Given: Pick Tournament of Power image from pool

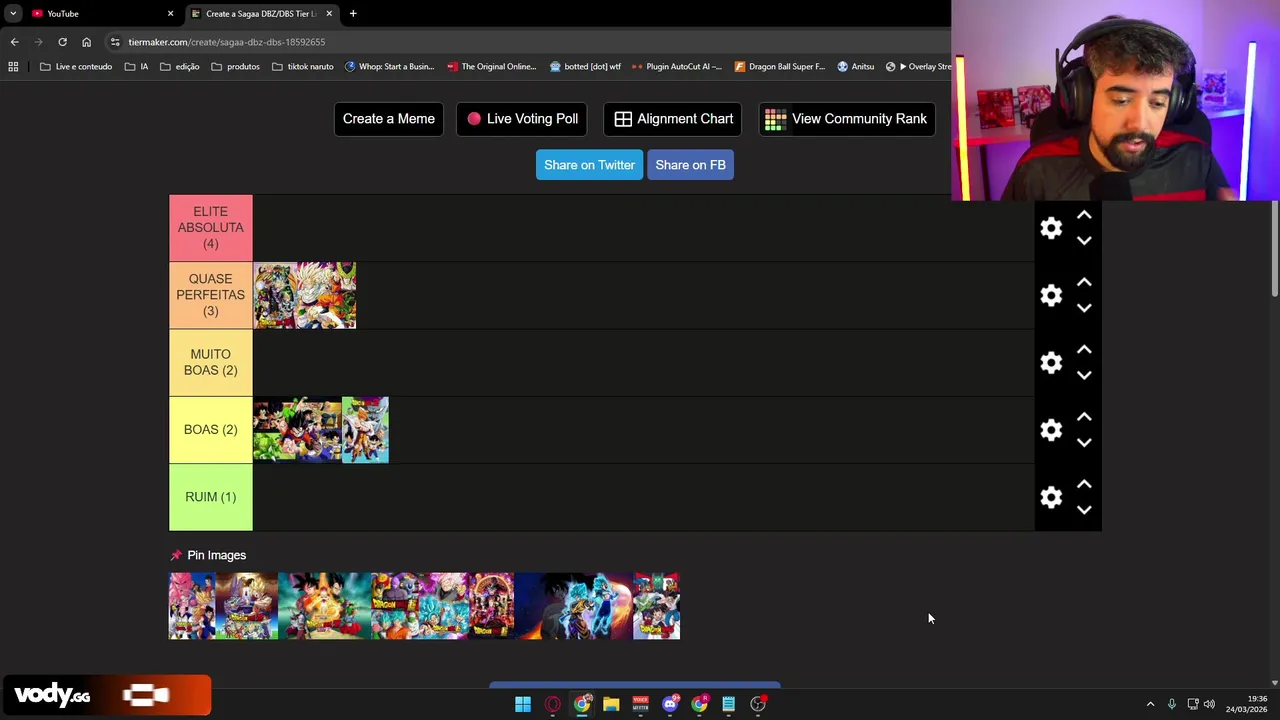Looking at the screenshot, I should tap(491, 606).
